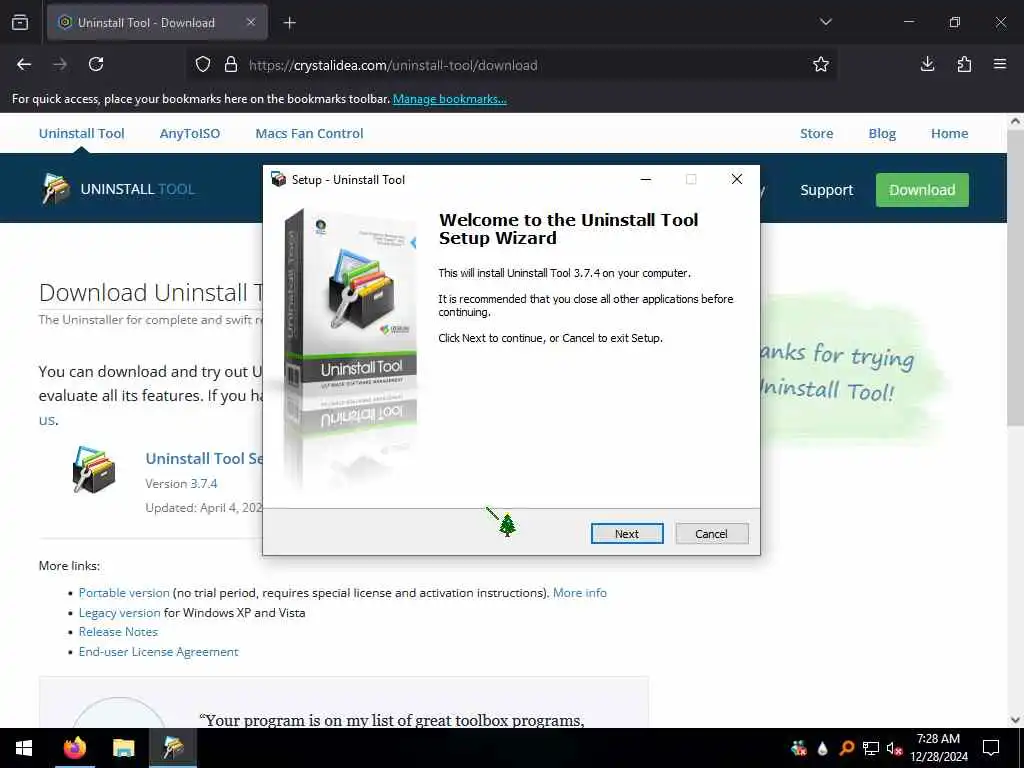The width and height of the screenshot is (1024, 768).
Task: Open the Uninstall Tool site tab
Action: click(x=82, y=133)
